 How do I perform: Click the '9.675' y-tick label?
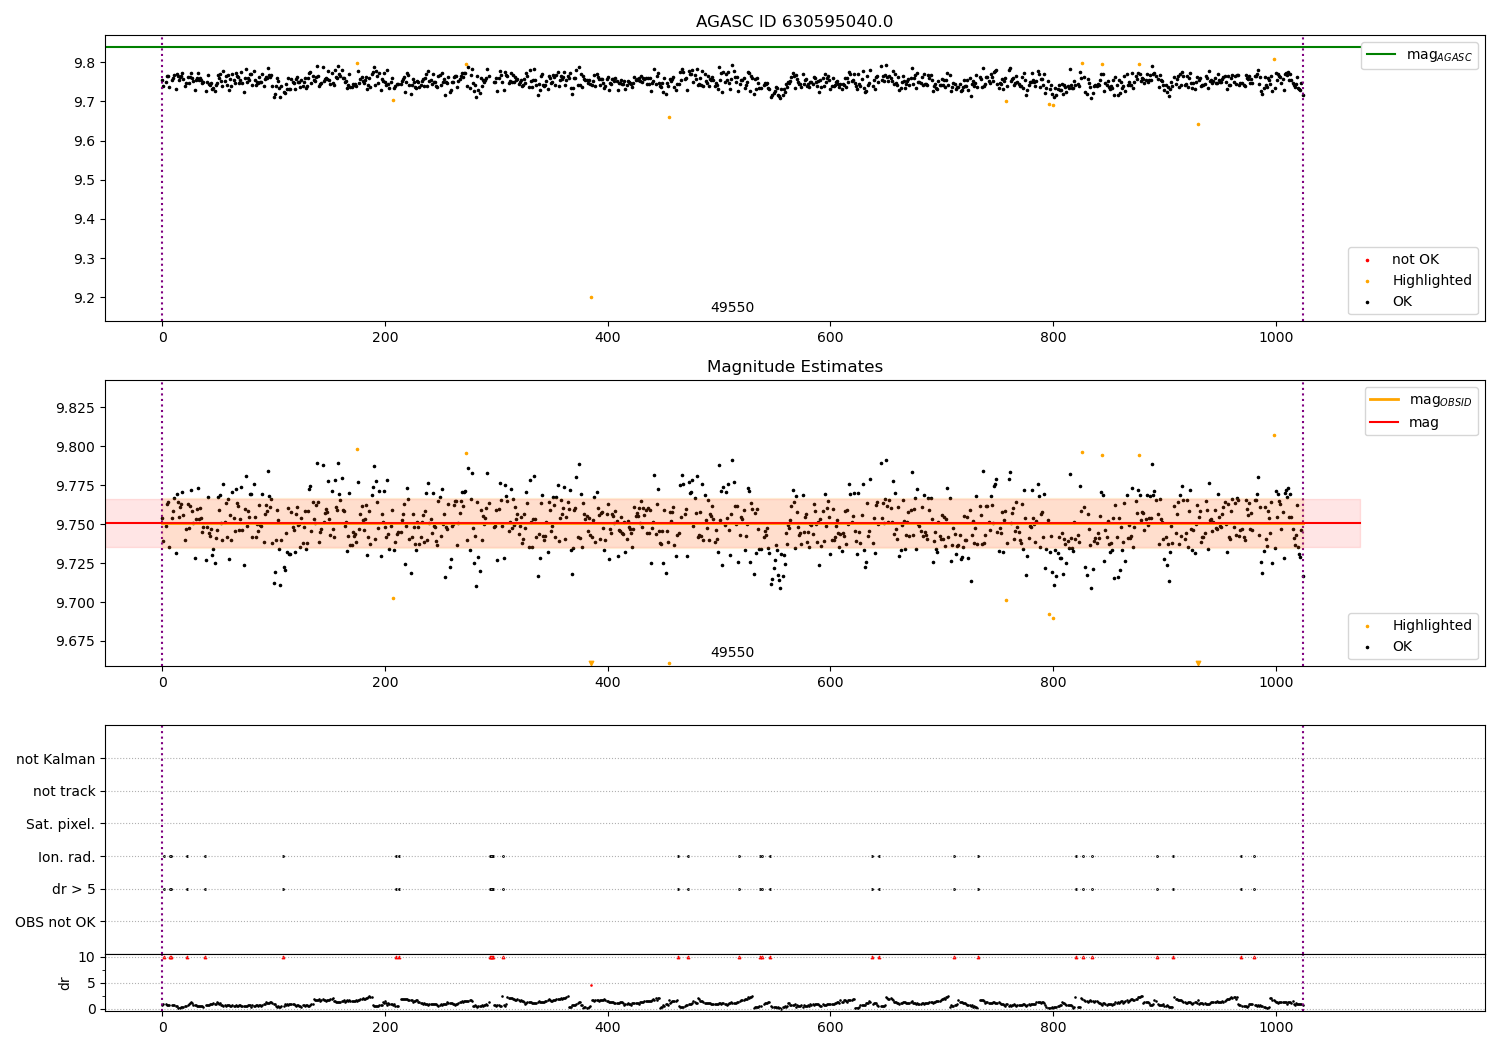coord(76,642)
